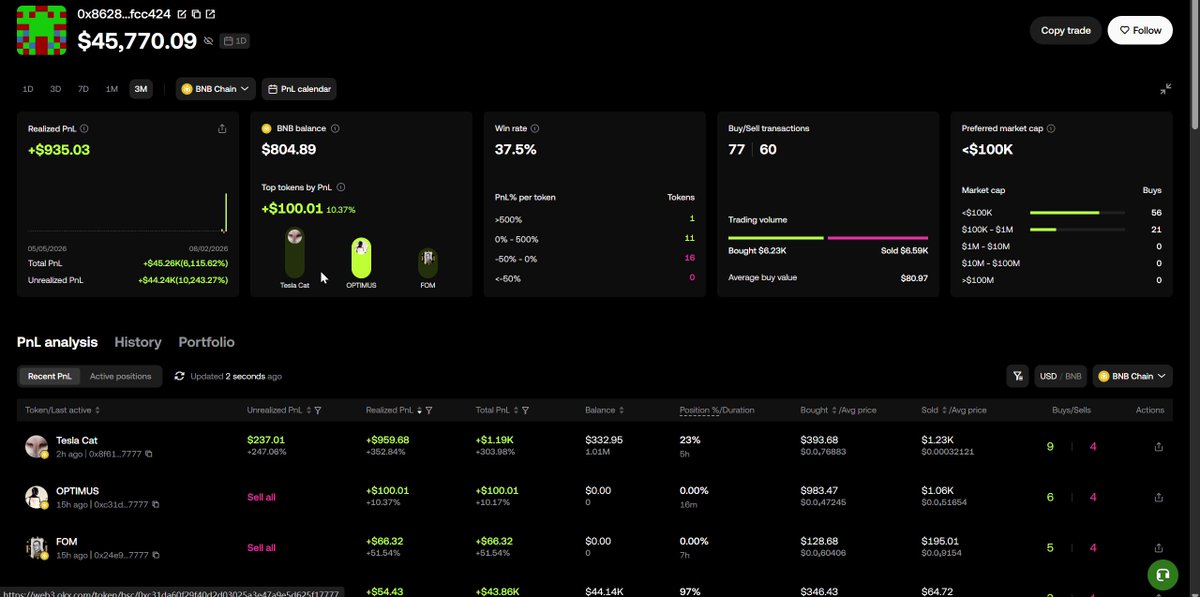Copy trade from this wallet
This screenshot has width=1200, height=597.
coord(1066,30)
